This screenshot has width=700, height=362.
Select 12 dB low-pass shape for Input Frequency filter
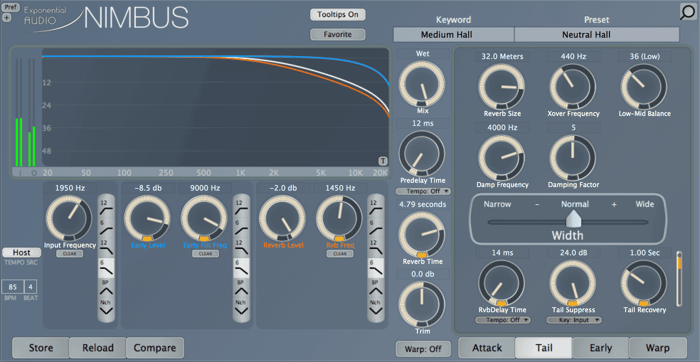[106, 248]
